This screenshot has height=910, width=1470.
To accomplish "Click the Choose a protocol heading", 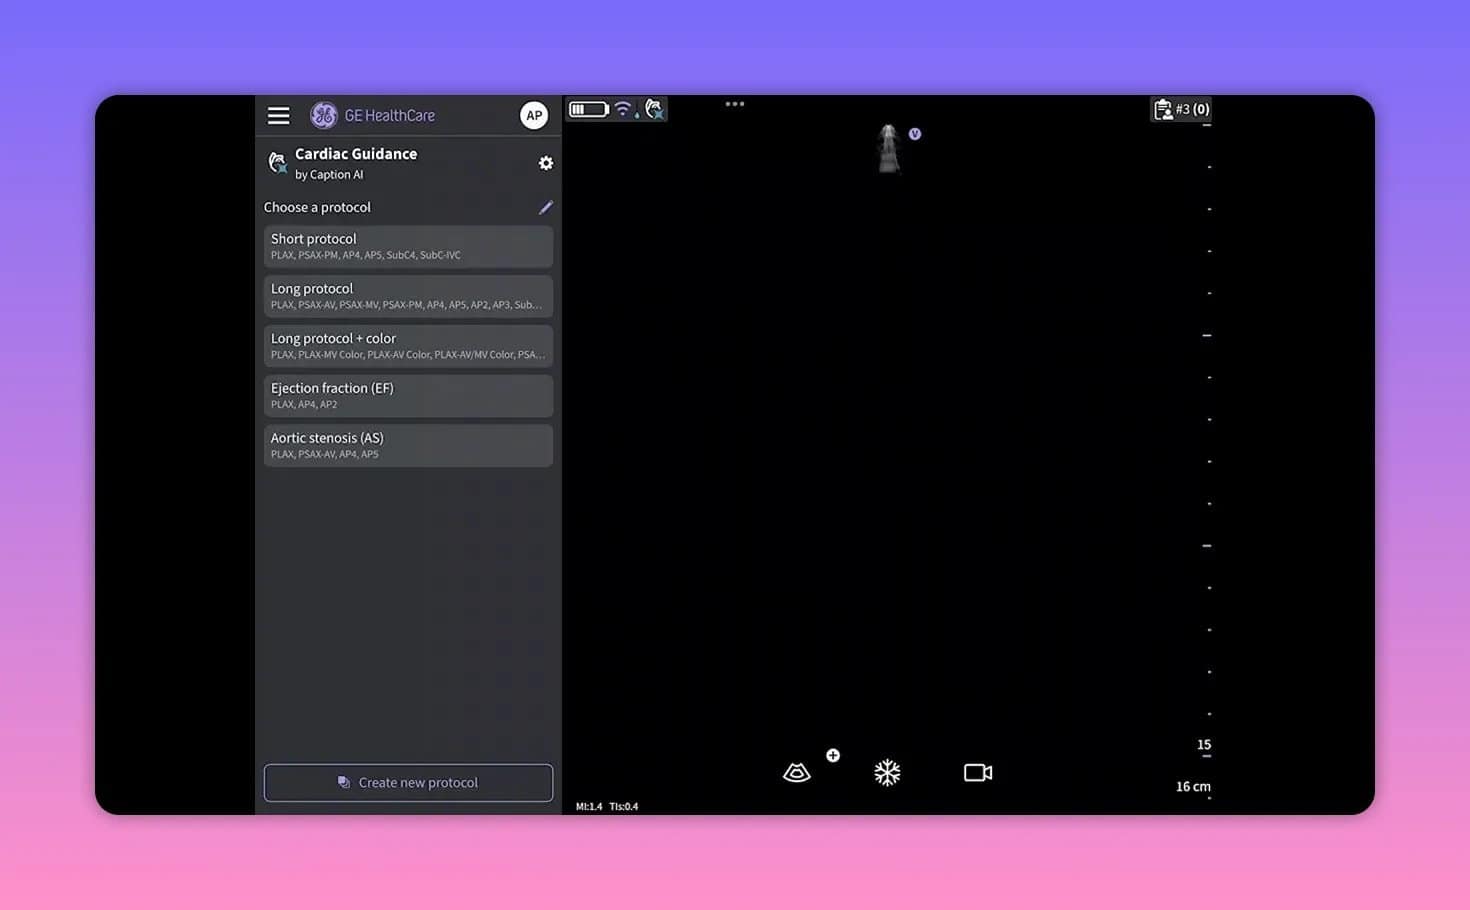I will (317, 207).
